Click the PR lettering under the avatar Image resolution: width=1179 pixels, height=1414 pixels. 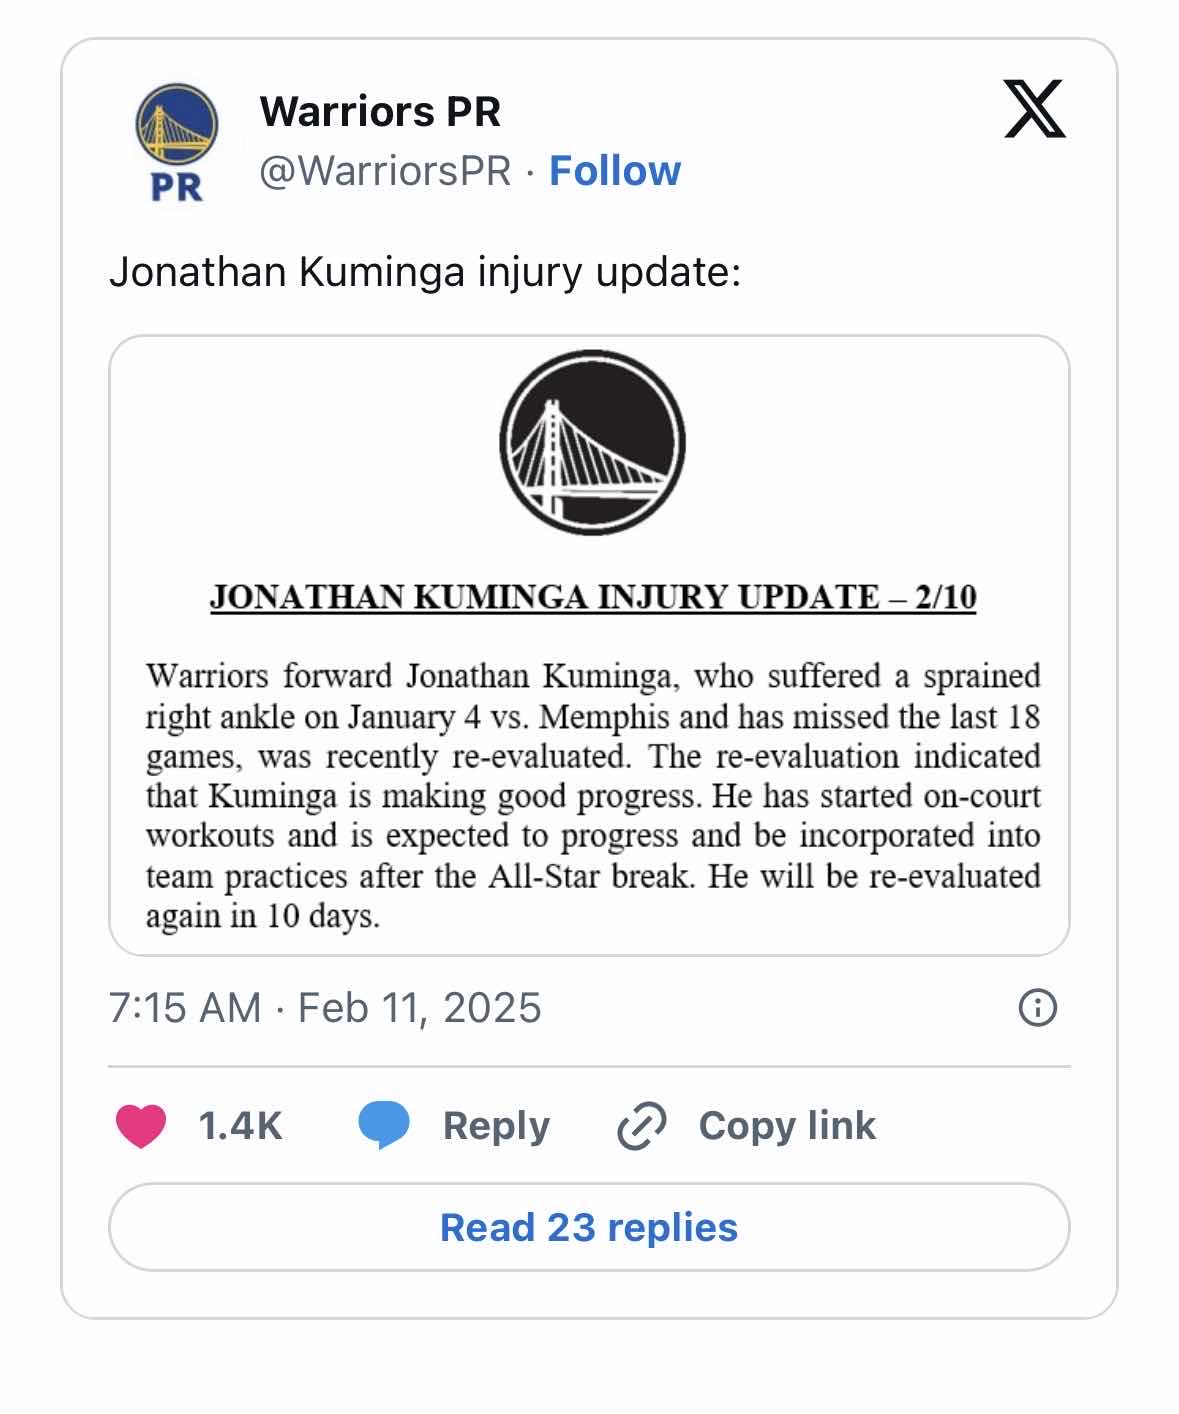tap(176, 187)
